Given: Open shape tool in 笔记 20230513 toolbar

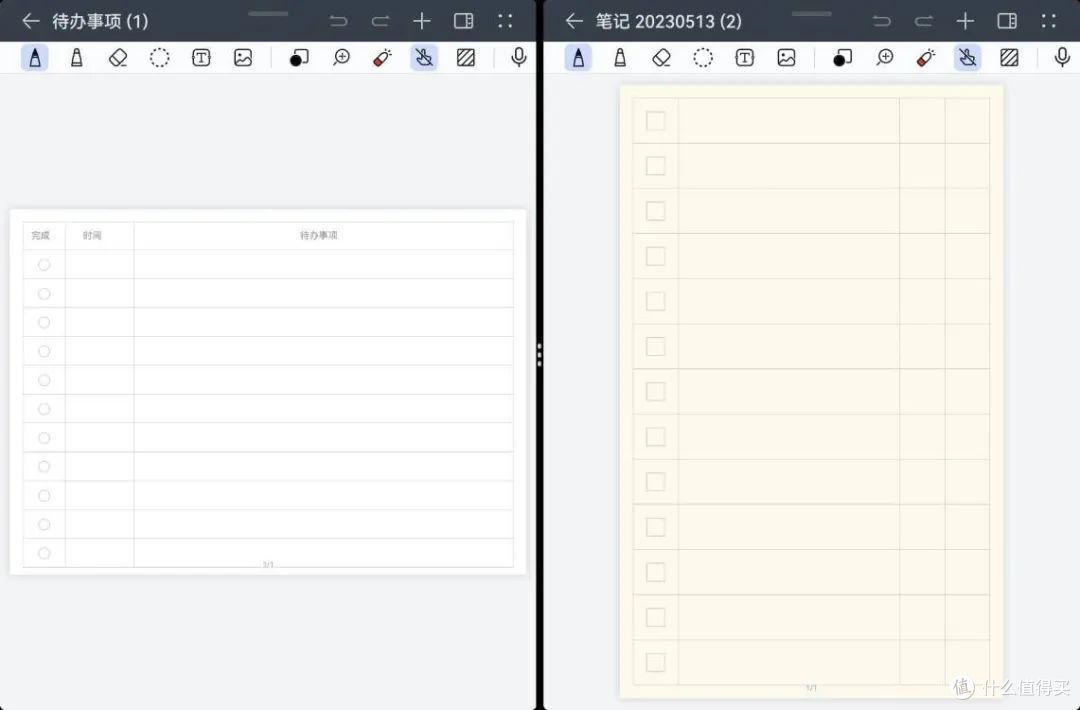Looking at the screenshot, I should point(842,58).
